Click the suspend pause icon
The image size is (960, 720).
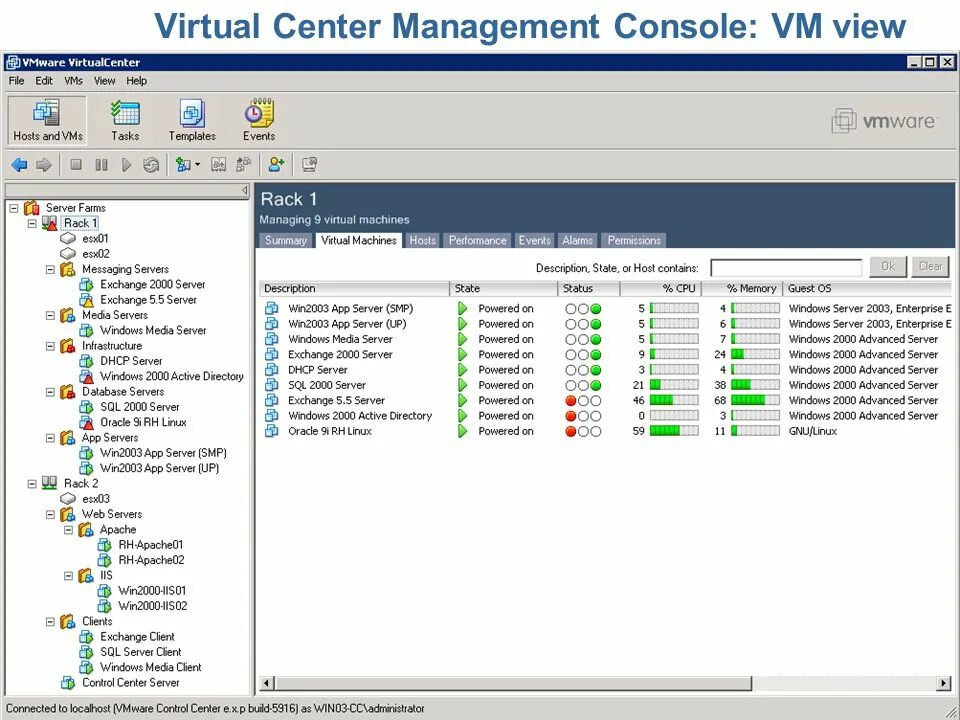[101, 165]
